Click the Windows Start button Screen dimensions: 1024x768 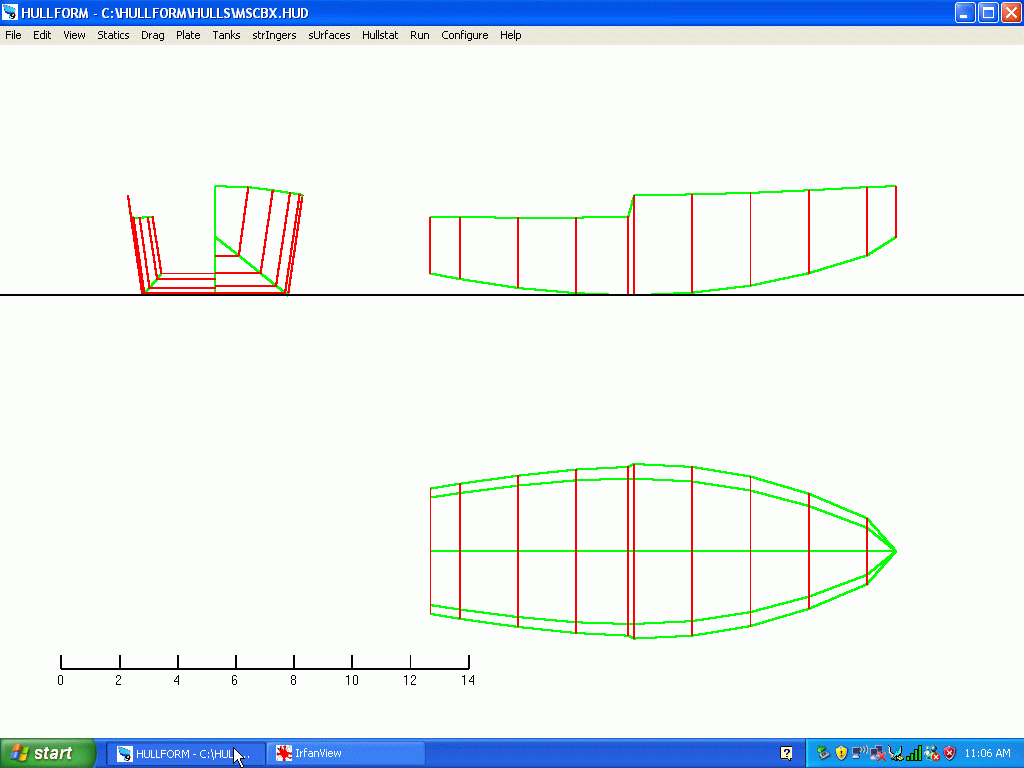(48, 753)
